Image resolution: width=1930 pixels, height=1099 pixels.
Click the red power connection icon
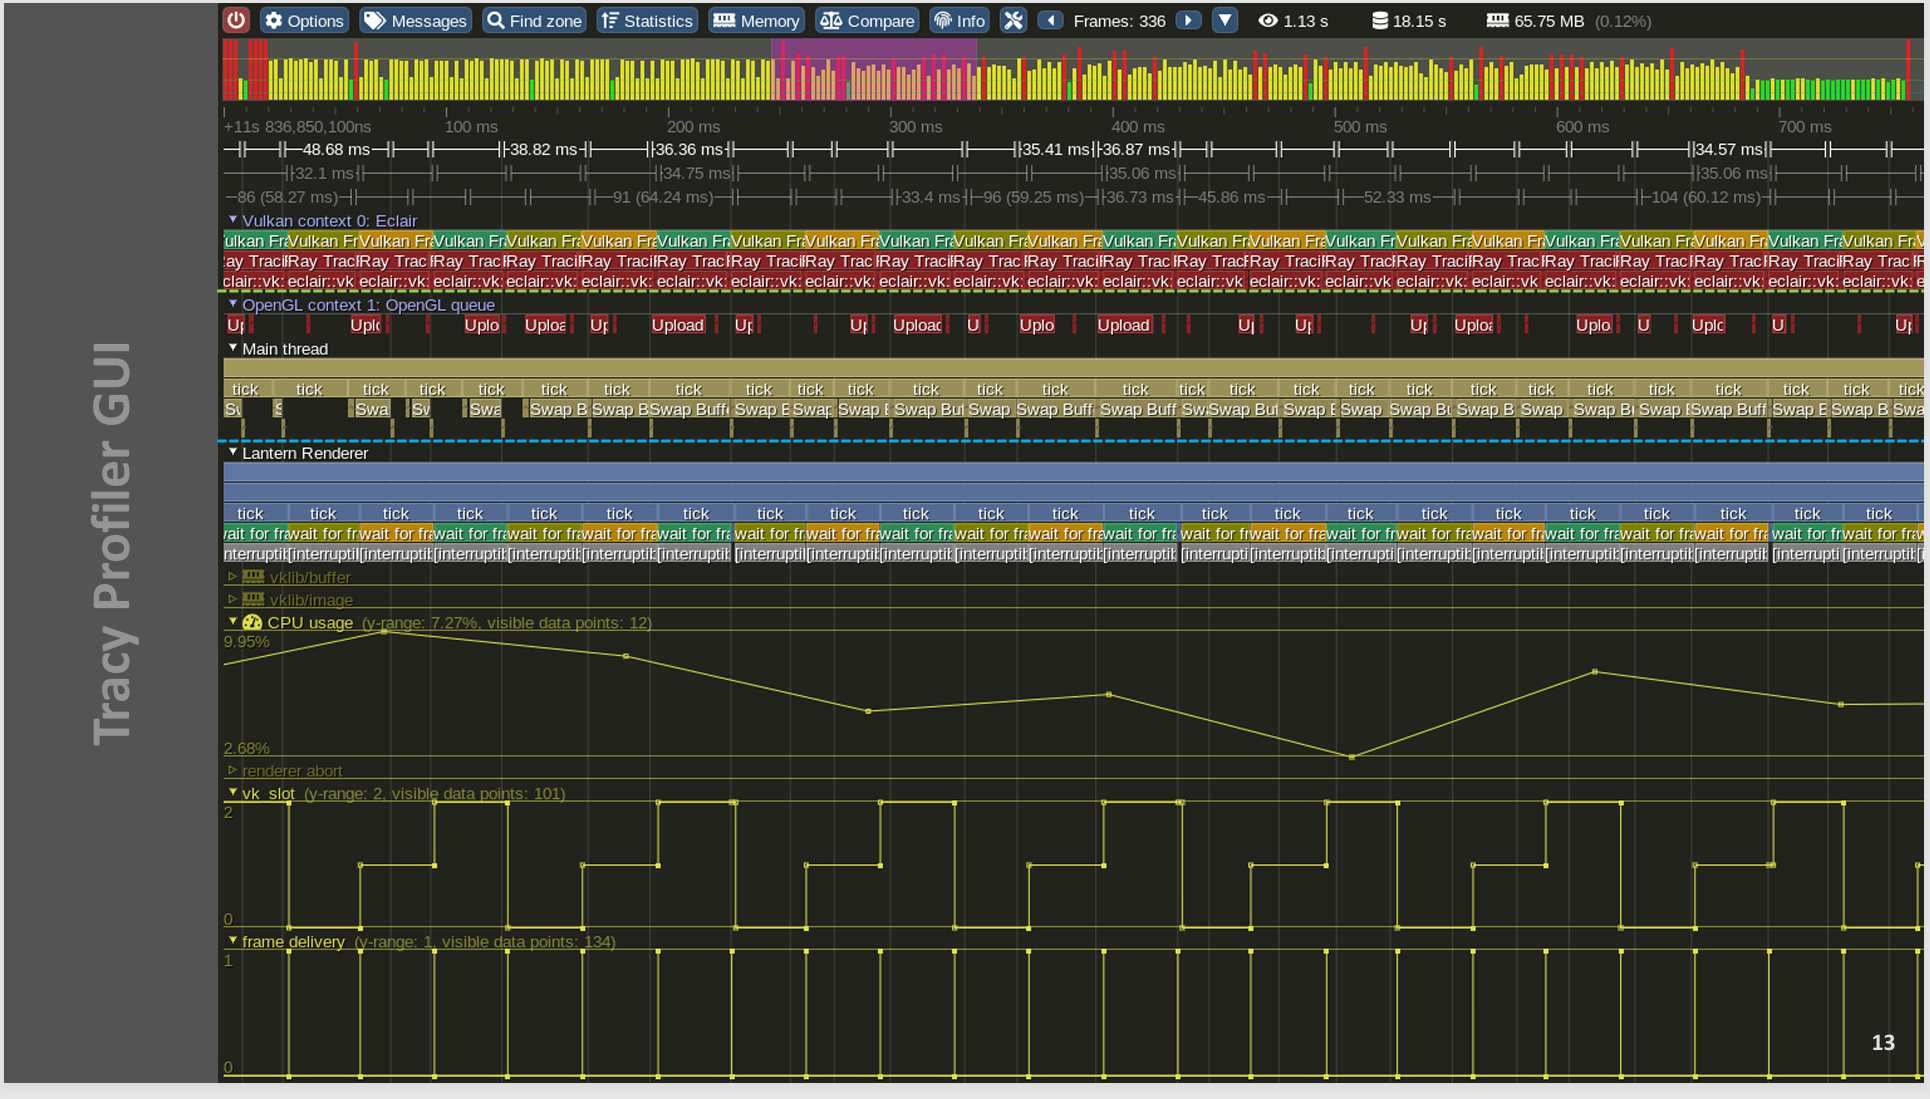(236, 20)
